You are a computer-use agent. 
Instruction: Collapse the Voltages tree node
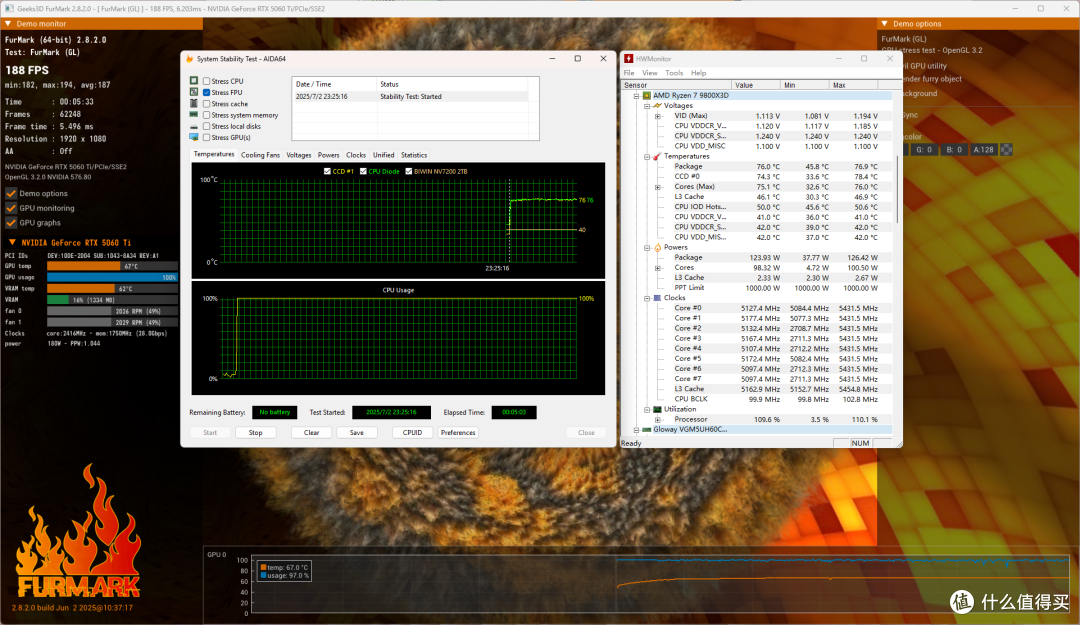(x=647, y=106)
